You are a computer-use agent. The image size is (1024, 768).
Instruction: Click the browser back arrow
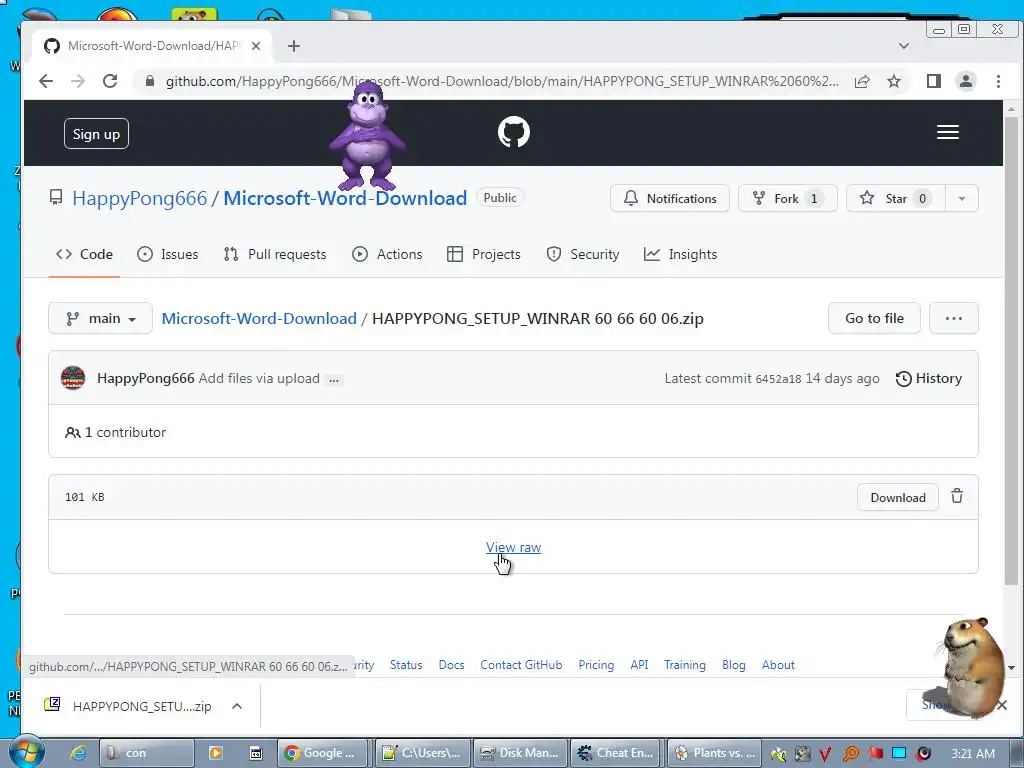pos(46,81)
